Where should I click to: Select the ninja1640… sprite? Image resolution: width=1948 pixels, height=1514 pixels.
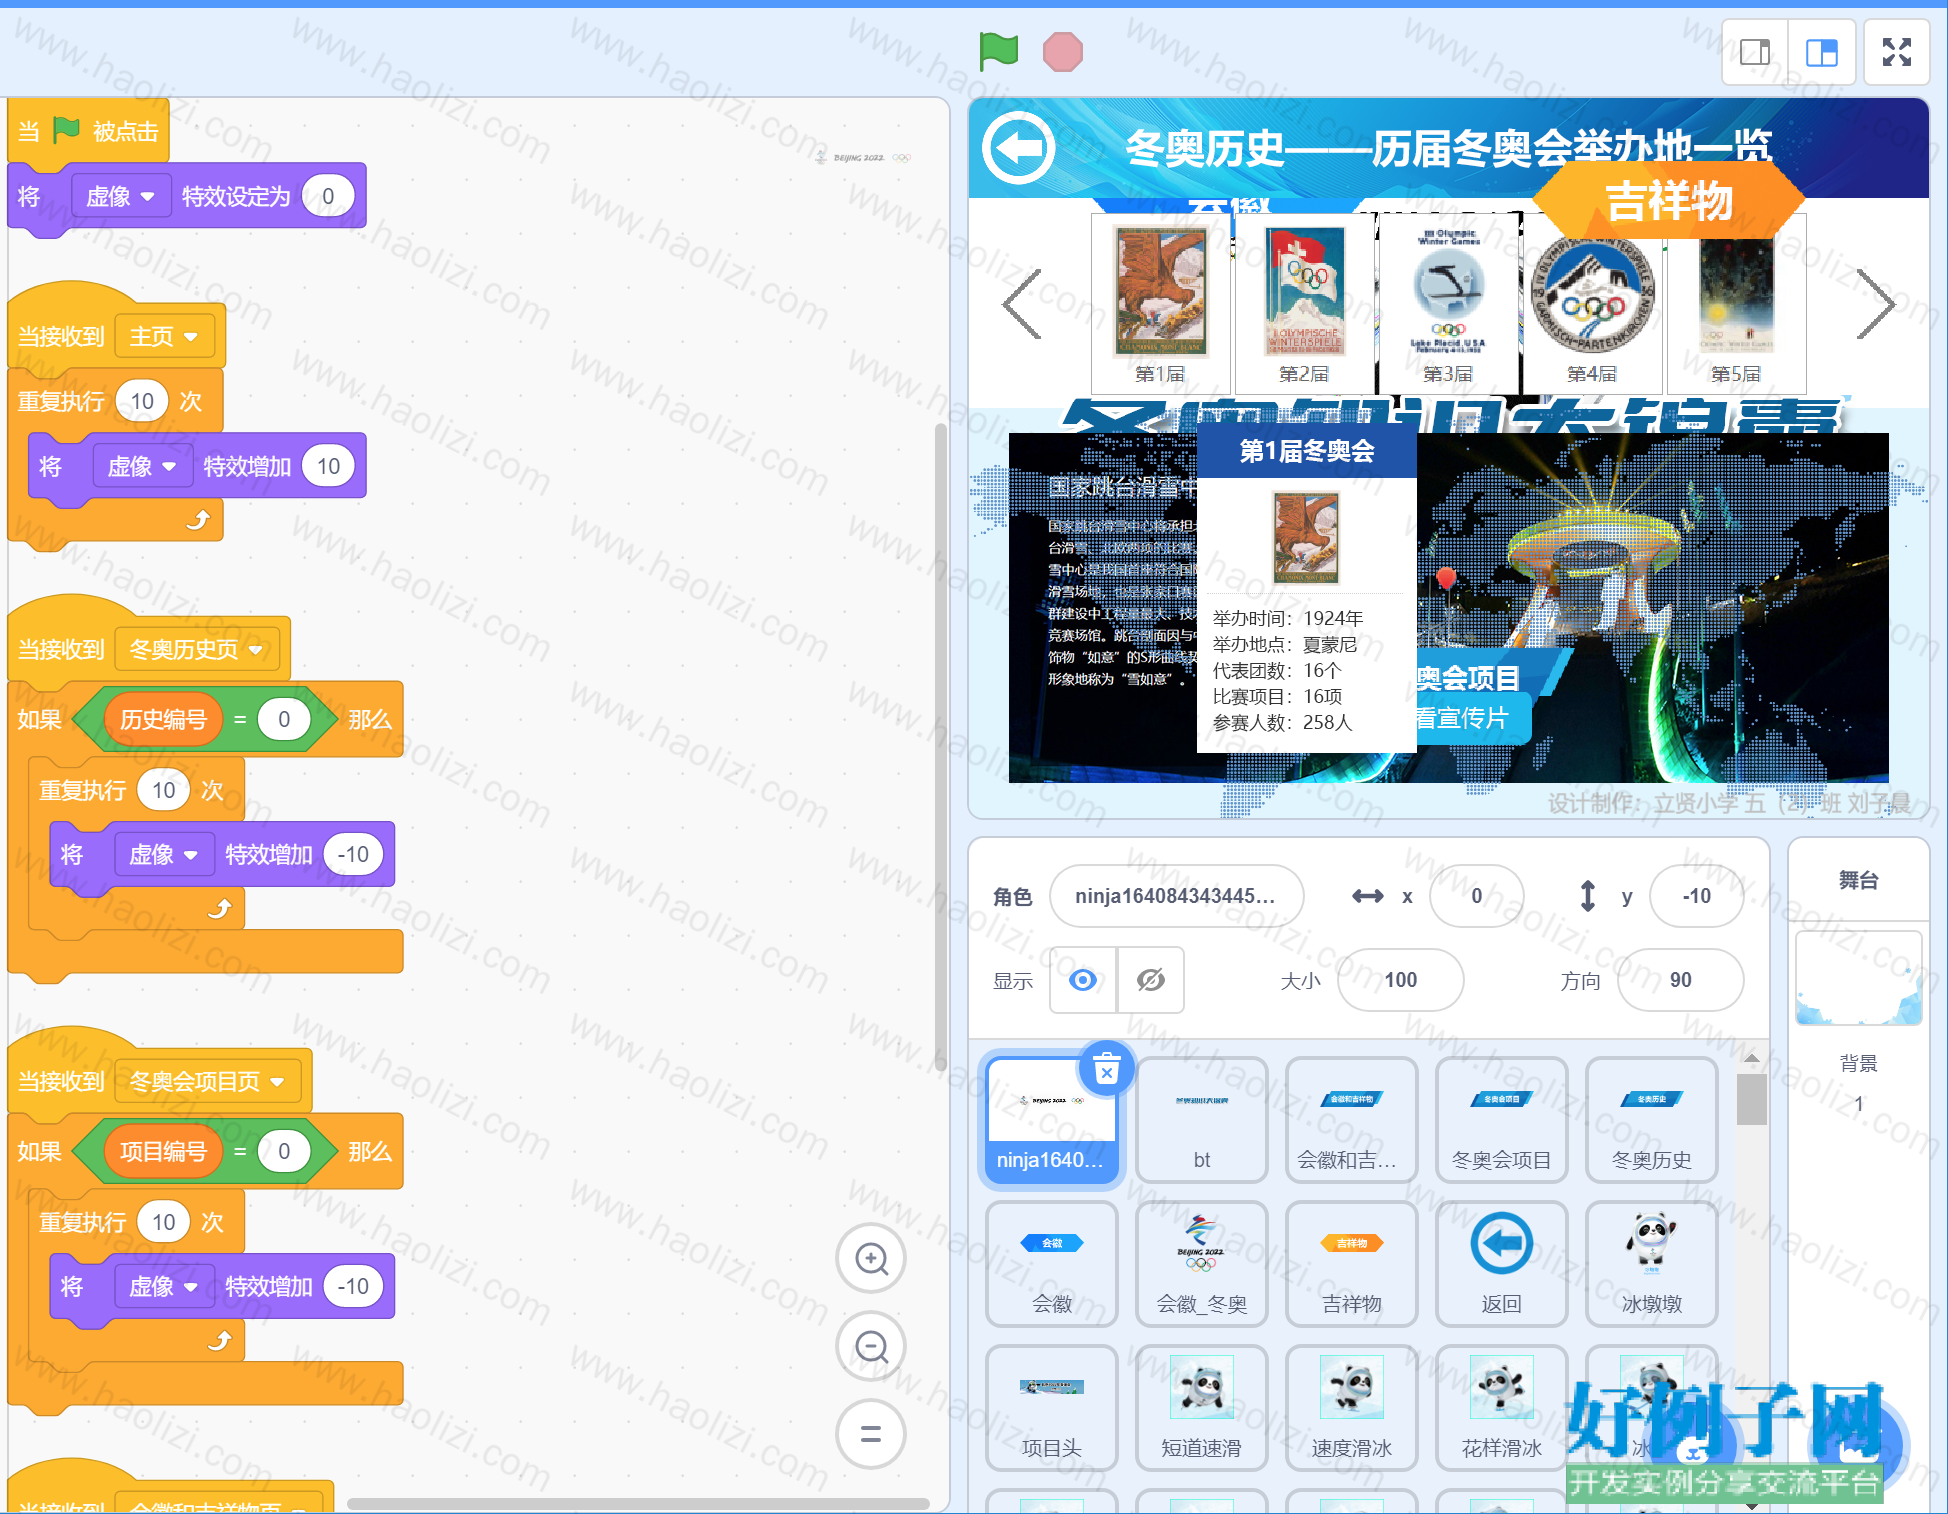click(x=1051, y=1120)
